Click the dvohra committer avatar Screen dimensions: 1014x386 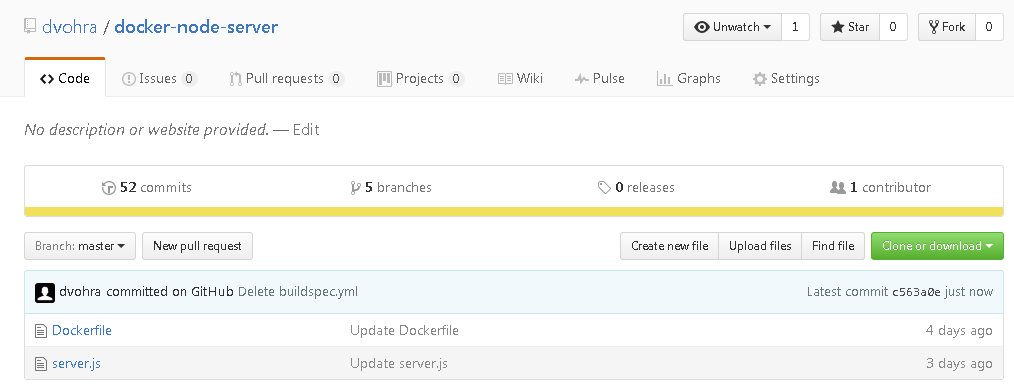coord(45,293)
